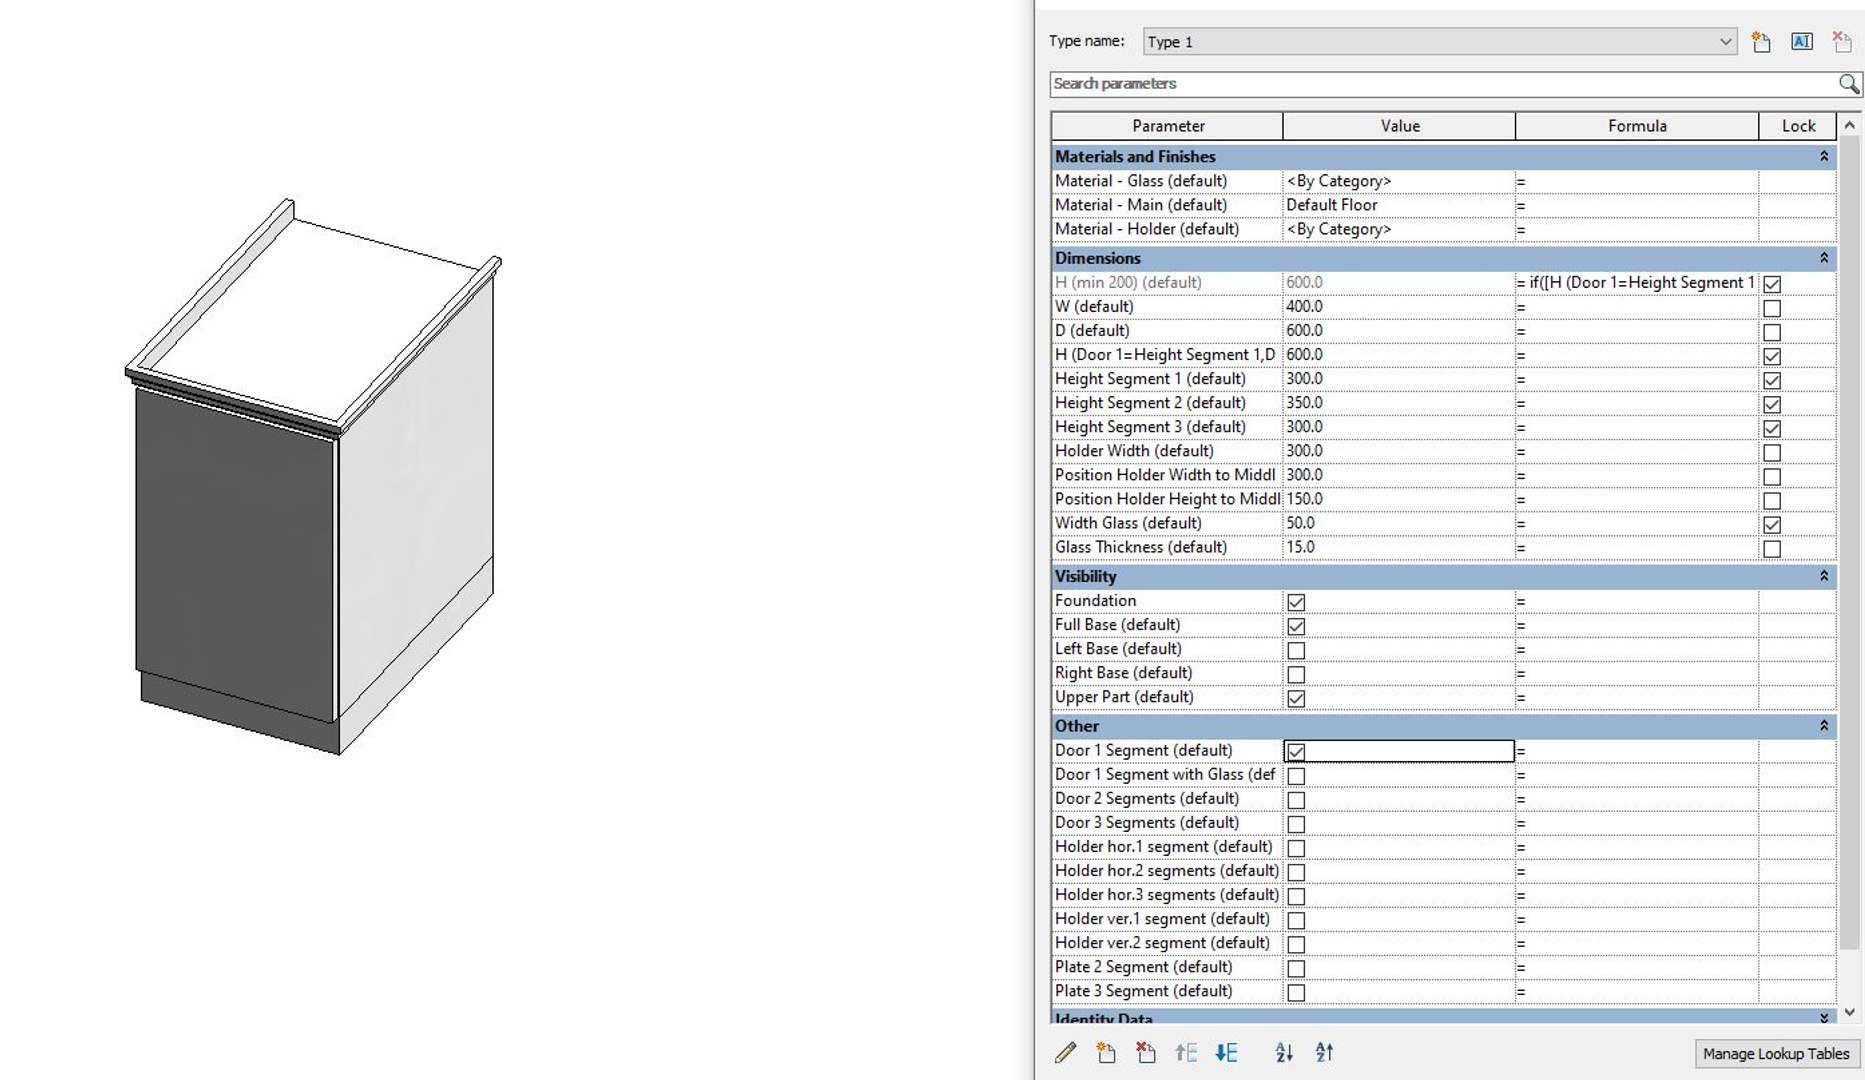
Task: Toggle the Upper Part checkbox
Action: click(x=1296, y=698)
